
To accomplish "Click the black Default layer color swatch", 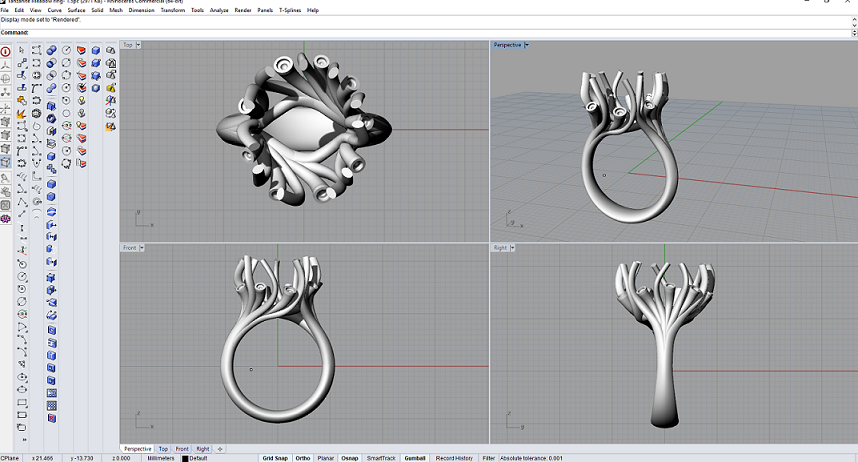I will [185, 459].
